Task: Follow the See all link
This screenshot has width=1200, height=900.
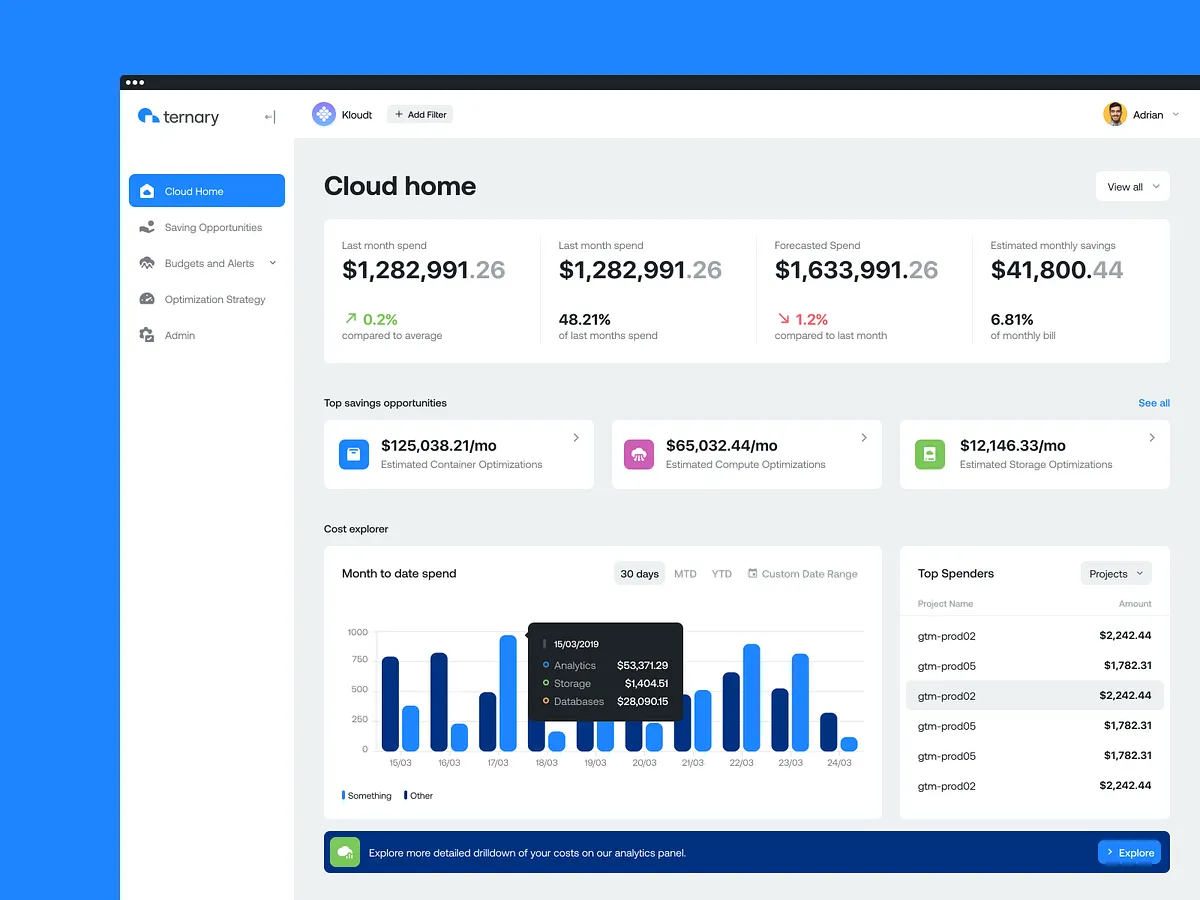Action: tap(1154, 403)
